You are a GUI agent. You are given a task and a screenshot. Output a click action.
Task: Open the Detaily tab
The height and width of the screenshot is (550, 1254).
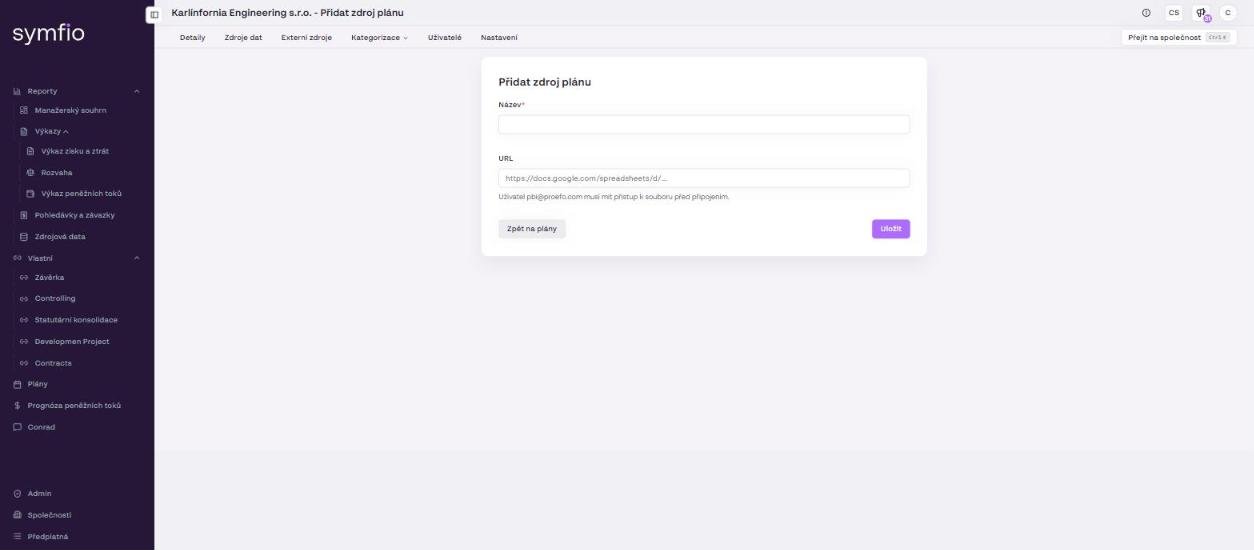(192, 38)
